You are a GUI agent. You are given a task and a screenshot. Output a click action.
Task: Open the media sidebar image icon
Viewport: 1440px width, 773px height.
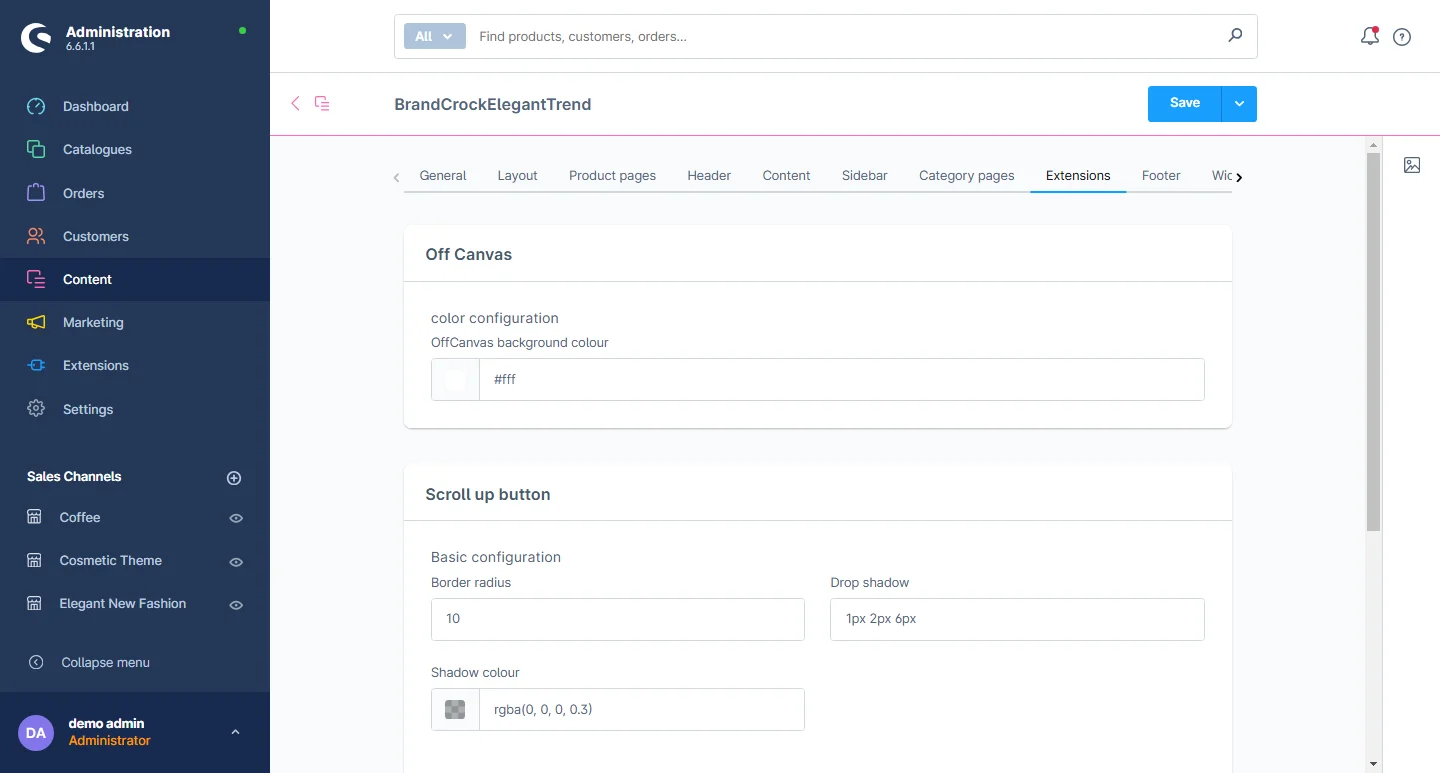1412,165
